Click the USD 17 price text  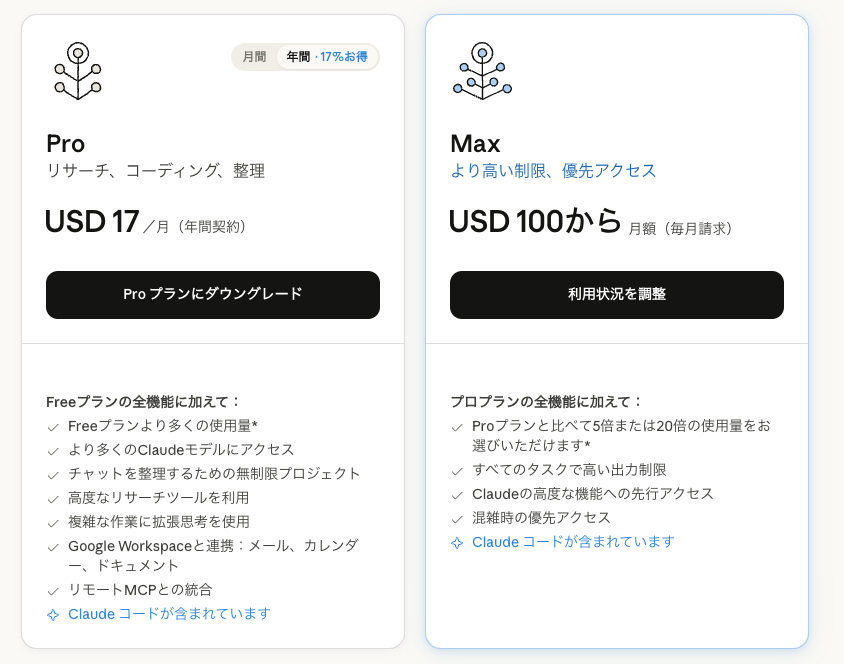(x=92, y=221)
